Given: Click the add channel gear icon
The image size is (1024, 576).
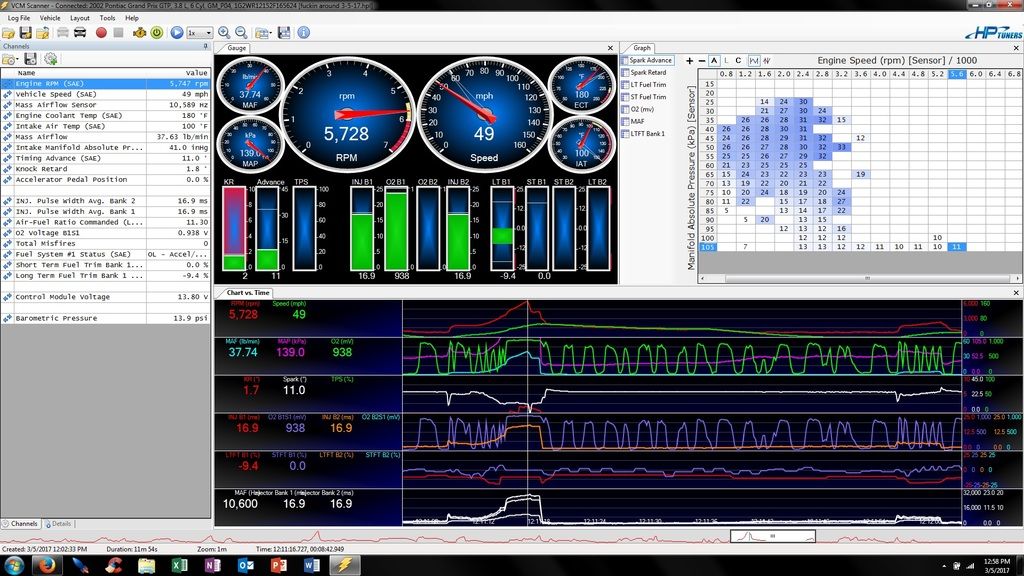Looking at the screenshot, I should (x=50, y=59).
